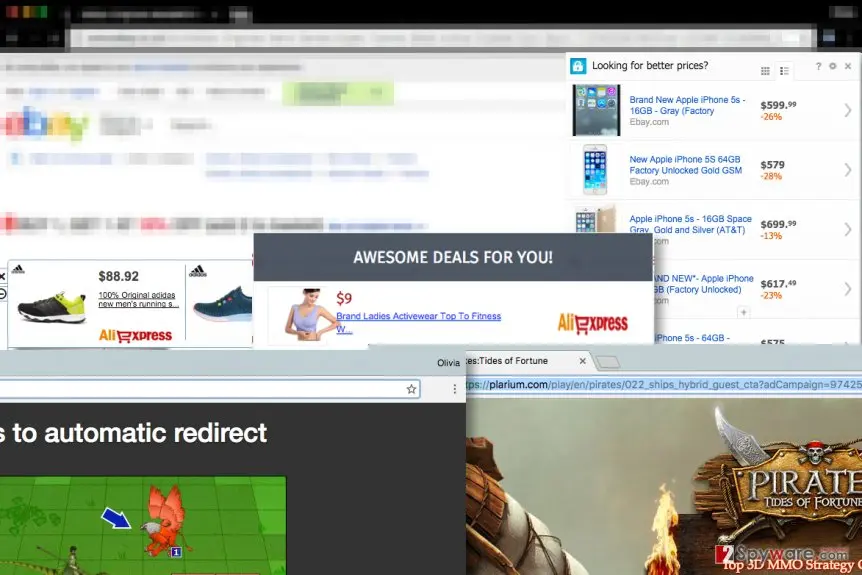Click the orange griffin in the game
Image resolution: width=862 pixels, height=575 pixels.
[x=165, y=519]
